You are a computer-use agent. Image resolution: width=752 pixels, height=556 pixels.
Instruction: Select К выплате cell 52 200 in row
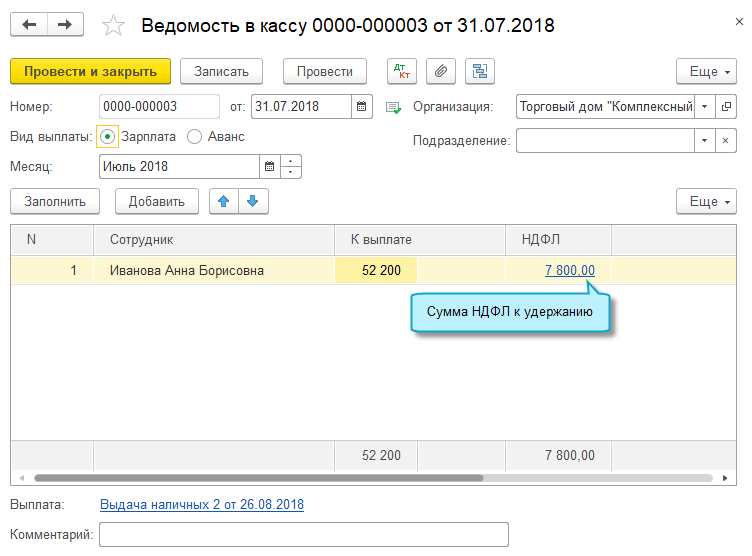[376, 271]
